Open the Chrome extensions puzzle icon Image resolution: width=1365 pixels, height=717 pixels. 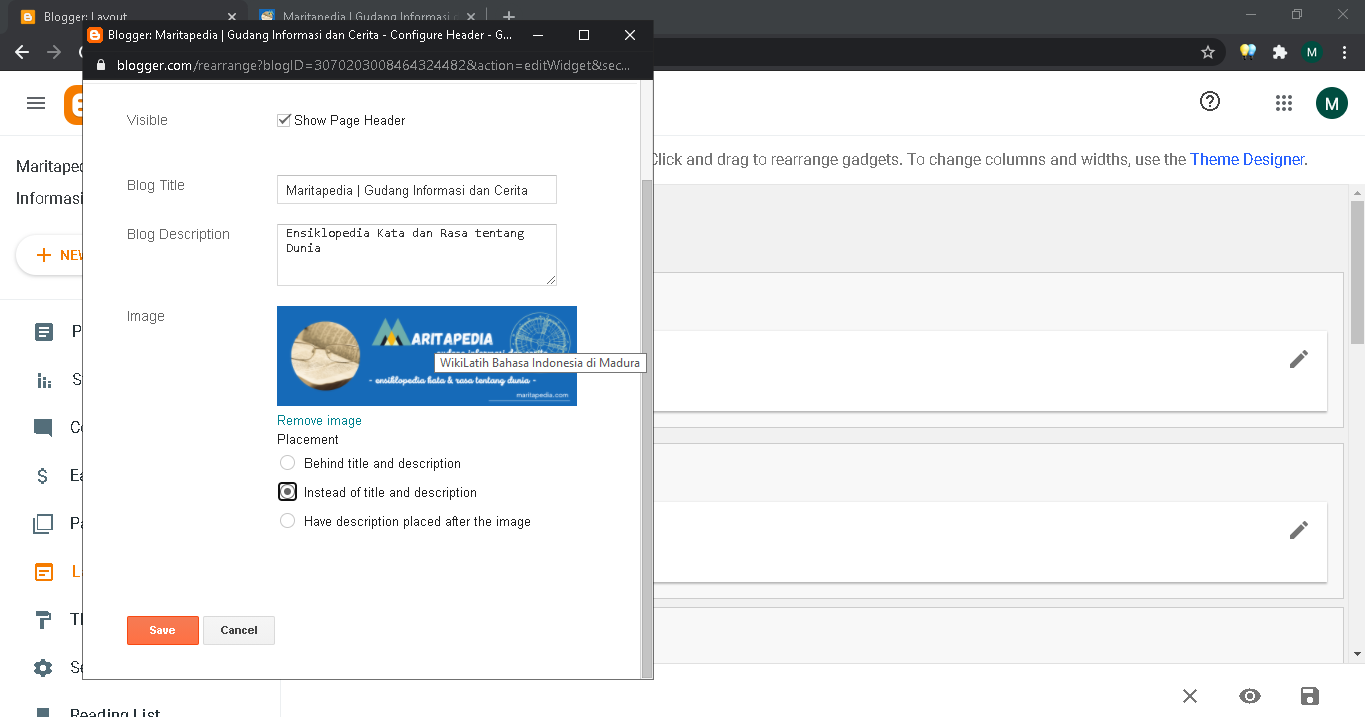[x=1280, y=52]
